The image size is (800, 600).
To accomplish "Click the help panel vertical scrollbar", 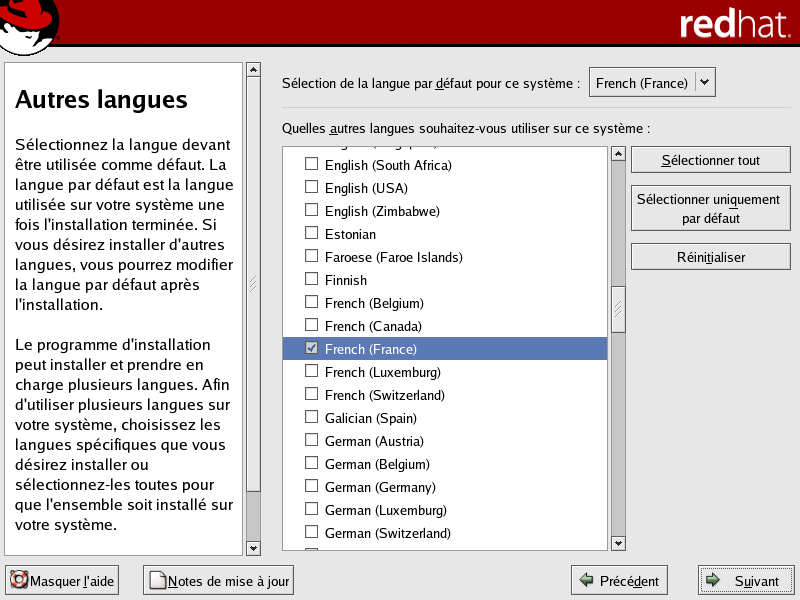I will tap(253, 284).
